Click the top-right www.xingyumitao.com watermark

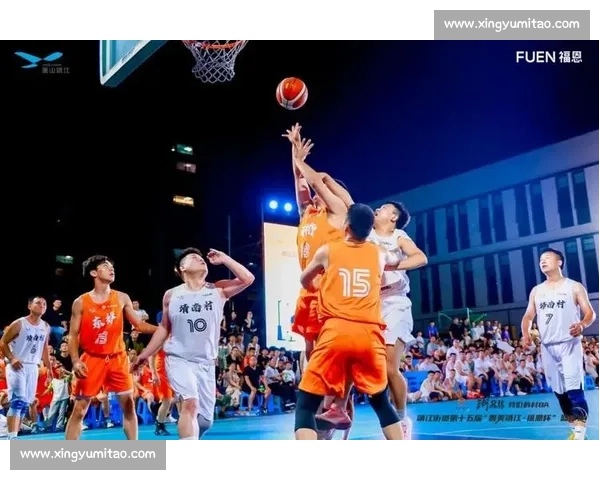pyautogui.click(x=511, y=24)
